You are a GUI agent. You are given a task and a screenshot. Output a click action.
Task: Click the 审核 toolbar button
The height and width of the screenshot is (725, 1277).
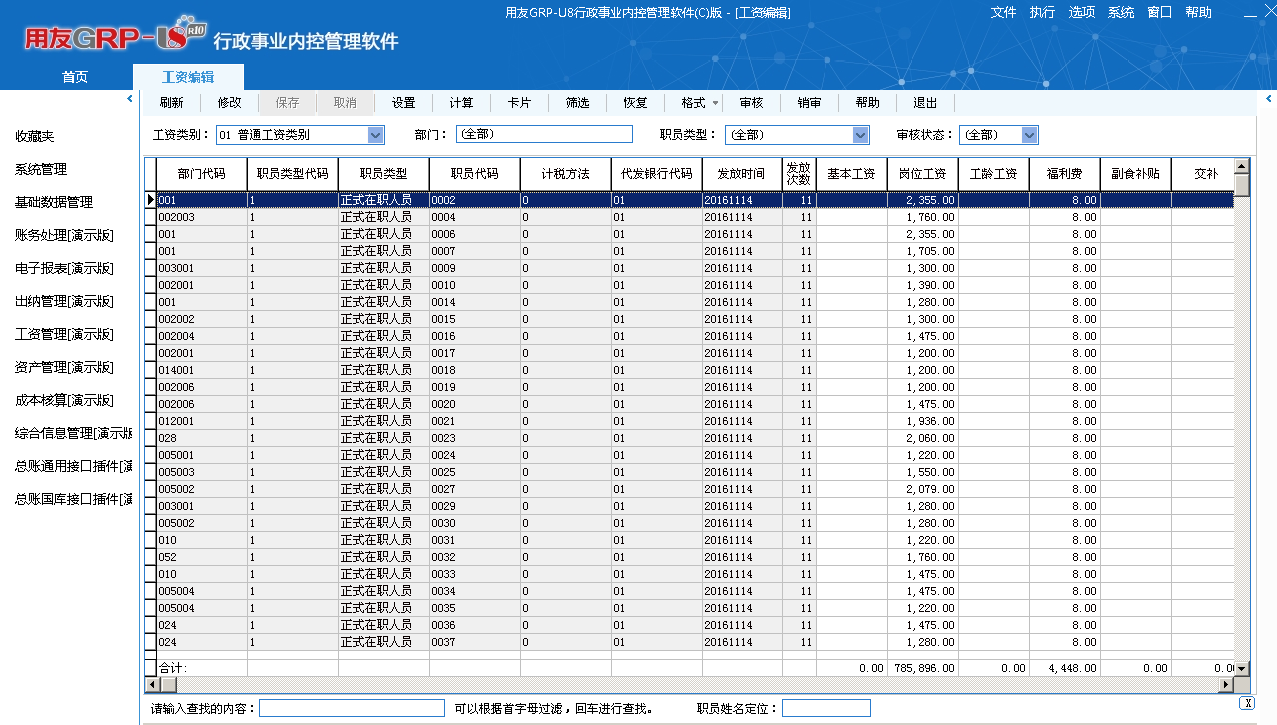(x=752, y=103)
